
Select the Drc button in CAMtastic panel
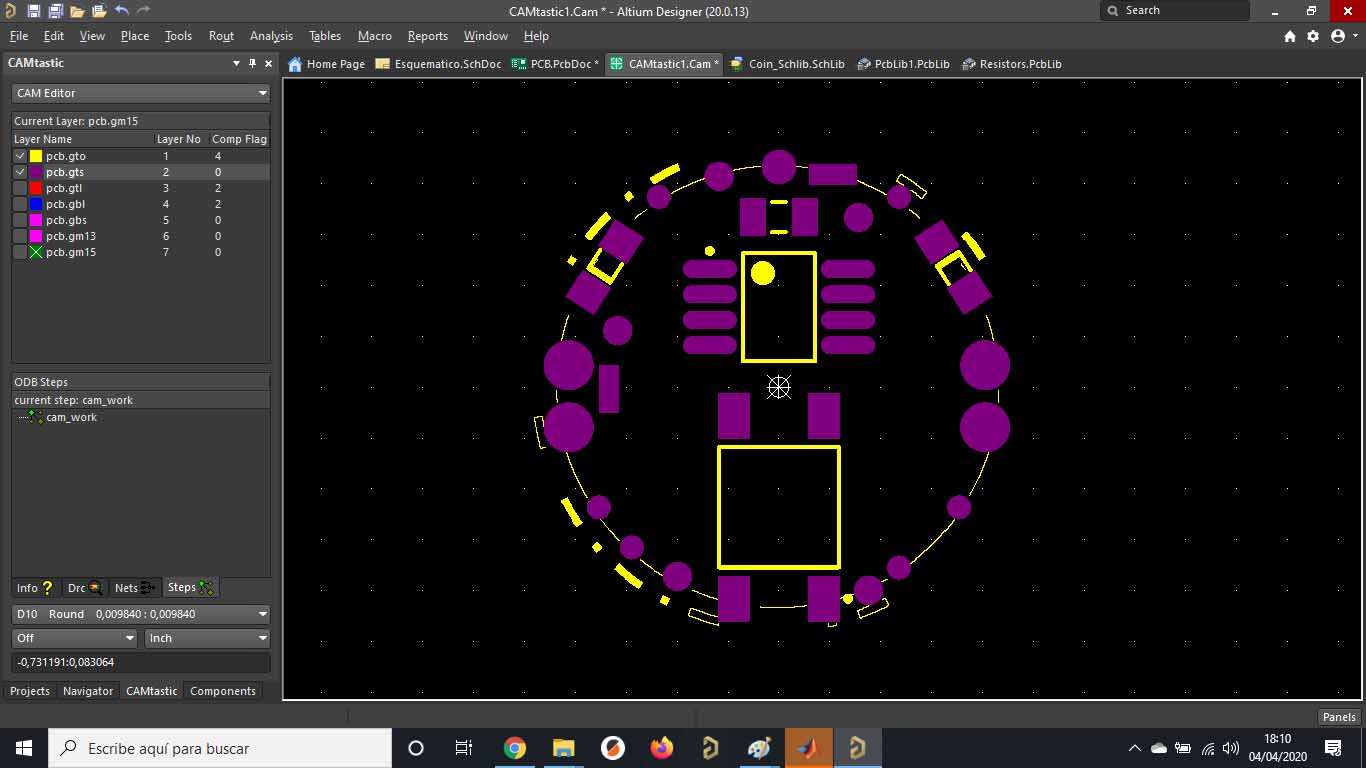tap(84, 588)
